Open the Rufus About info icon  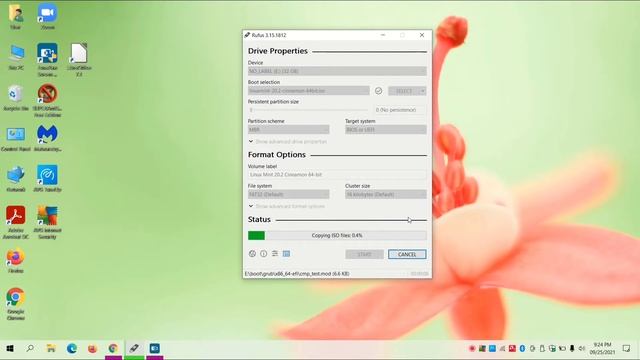pos(264,254)
